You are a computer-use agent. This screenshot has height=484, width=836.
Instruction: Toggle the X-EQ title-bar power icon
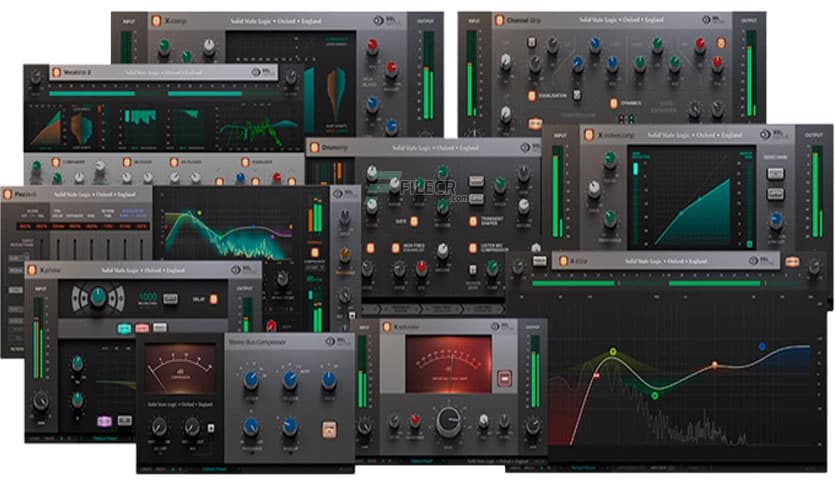tap(562, 261)
